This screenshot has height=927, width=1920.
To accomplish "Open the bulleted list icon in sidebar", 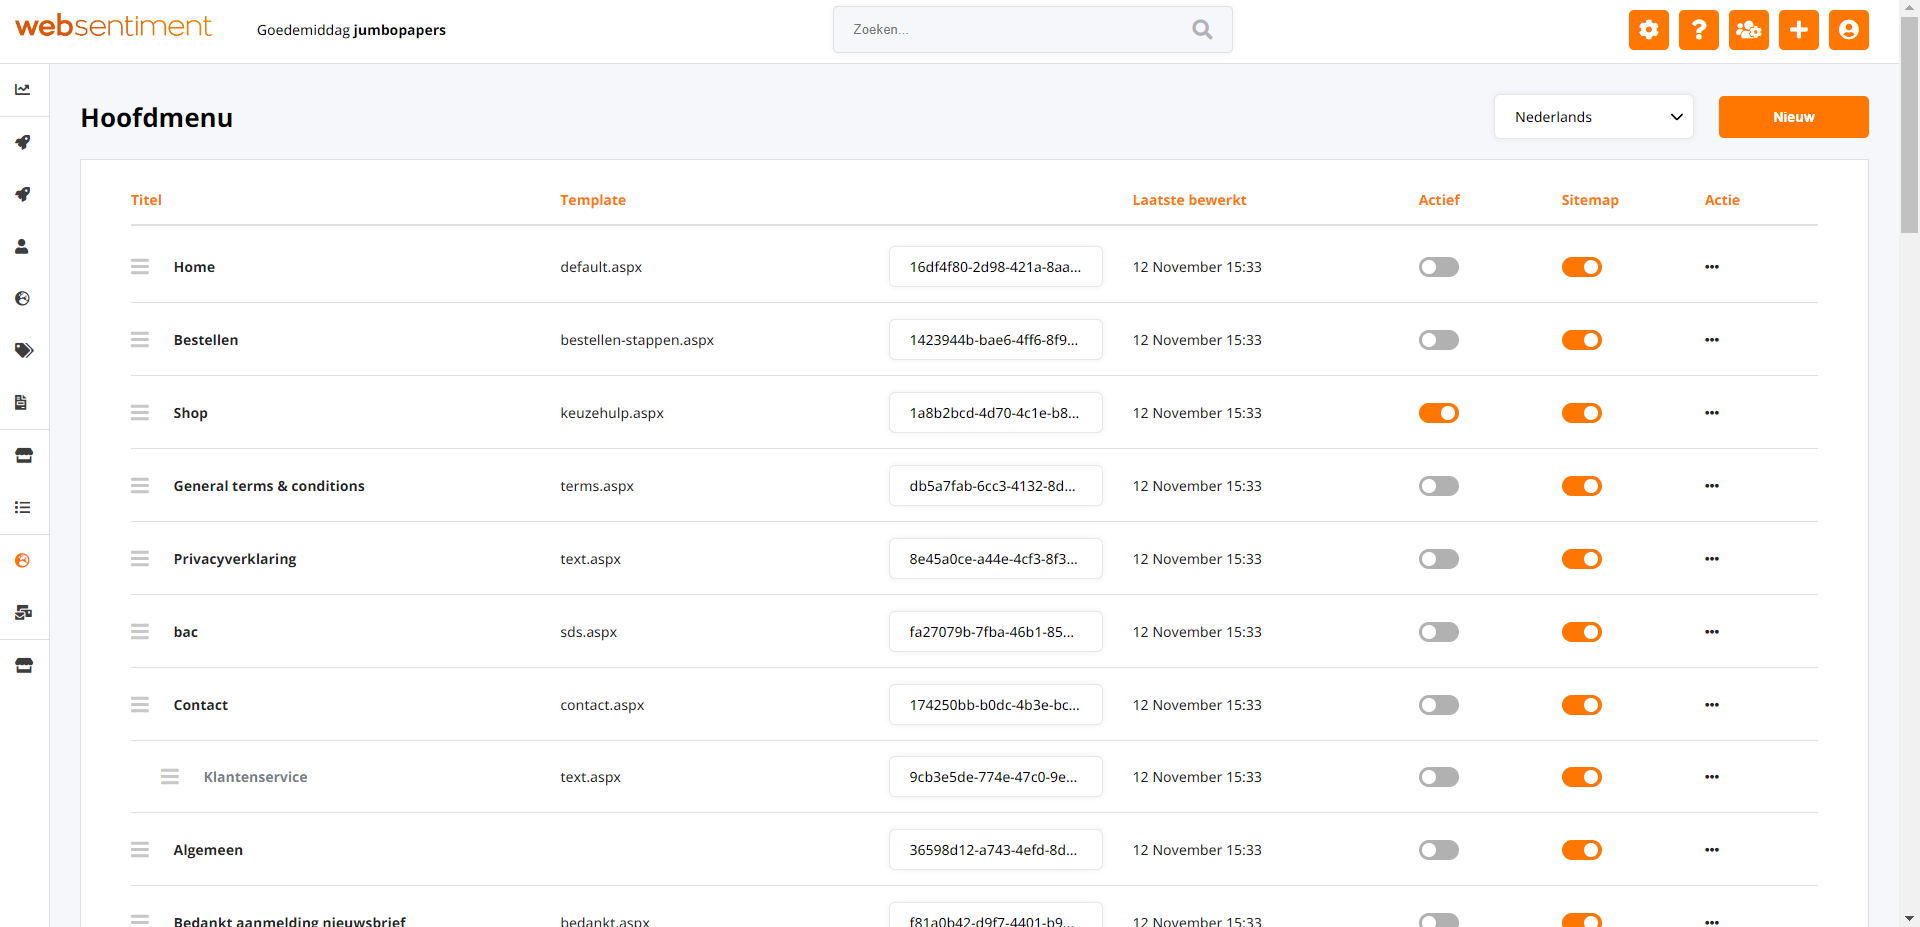I will coord(23,508).
